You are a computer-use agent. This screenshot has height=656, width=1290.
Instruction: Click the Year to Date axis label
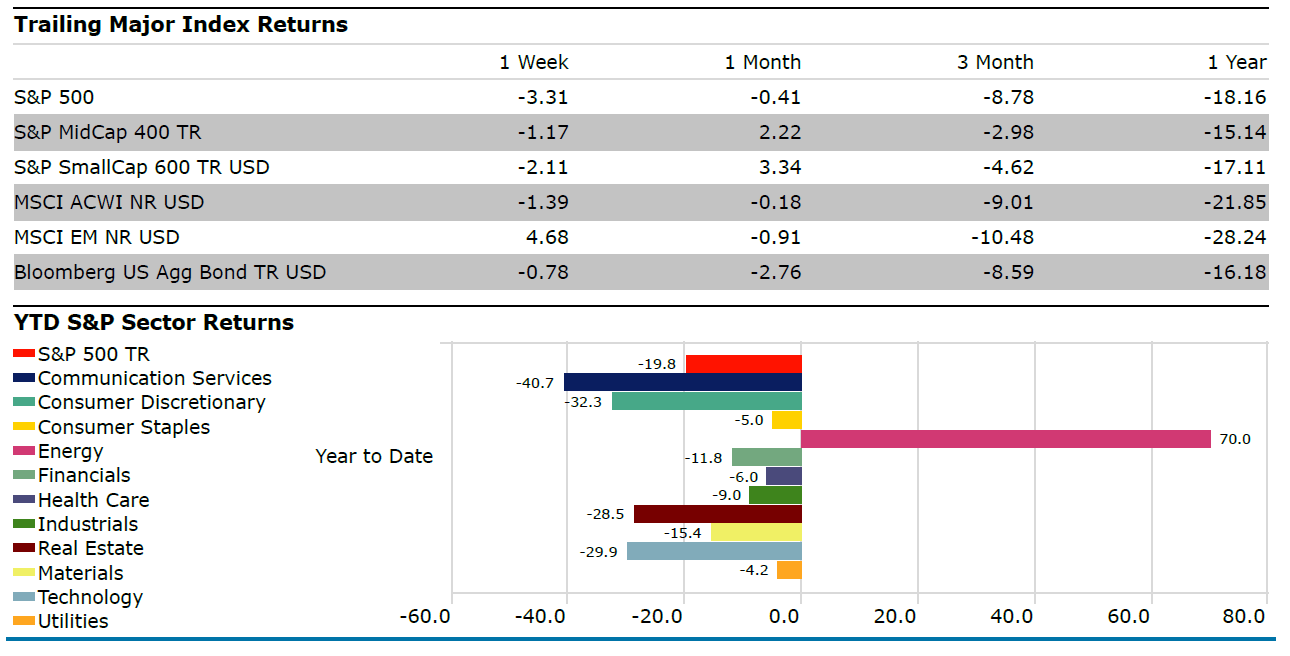point(374,456)
